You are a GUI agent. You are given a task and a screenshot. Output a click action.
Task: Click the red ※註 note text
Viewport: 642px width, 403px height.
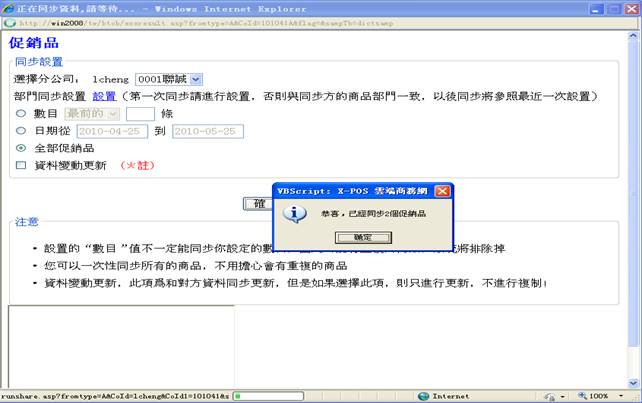pyautogui.click(x=137, y=165)
